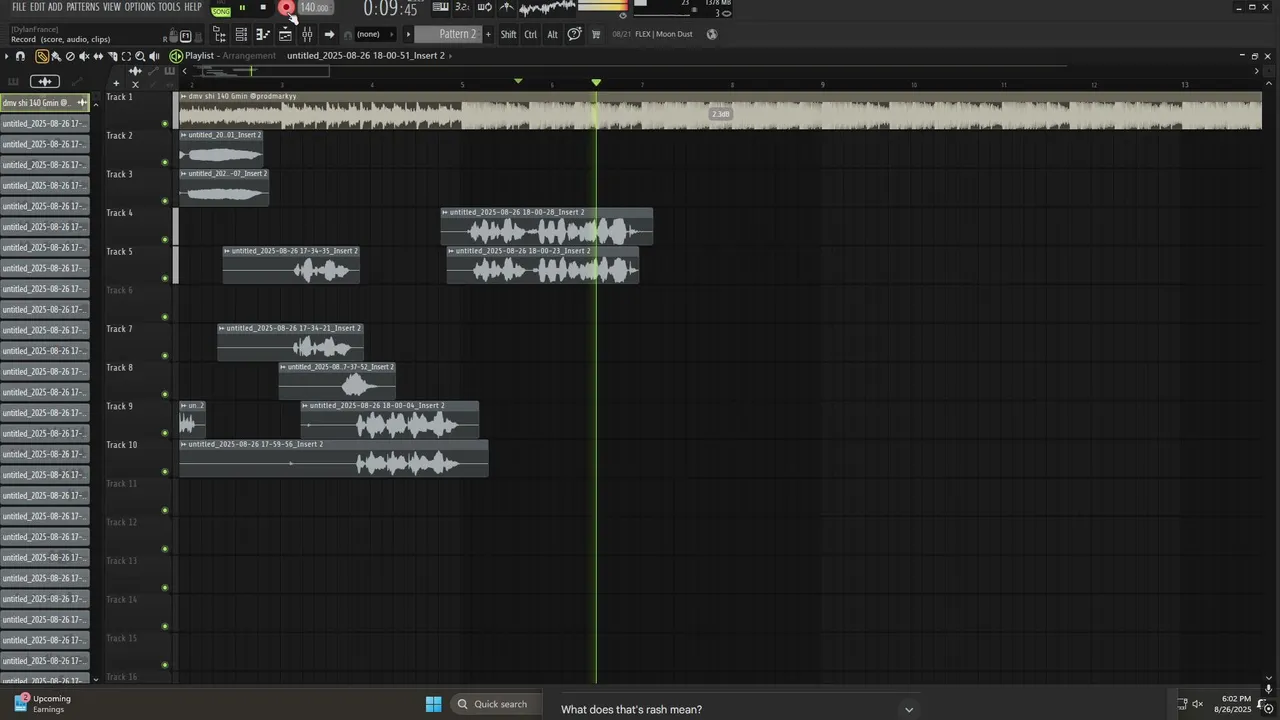Click the red record button

pyautogui.click(x=286, y=8)
